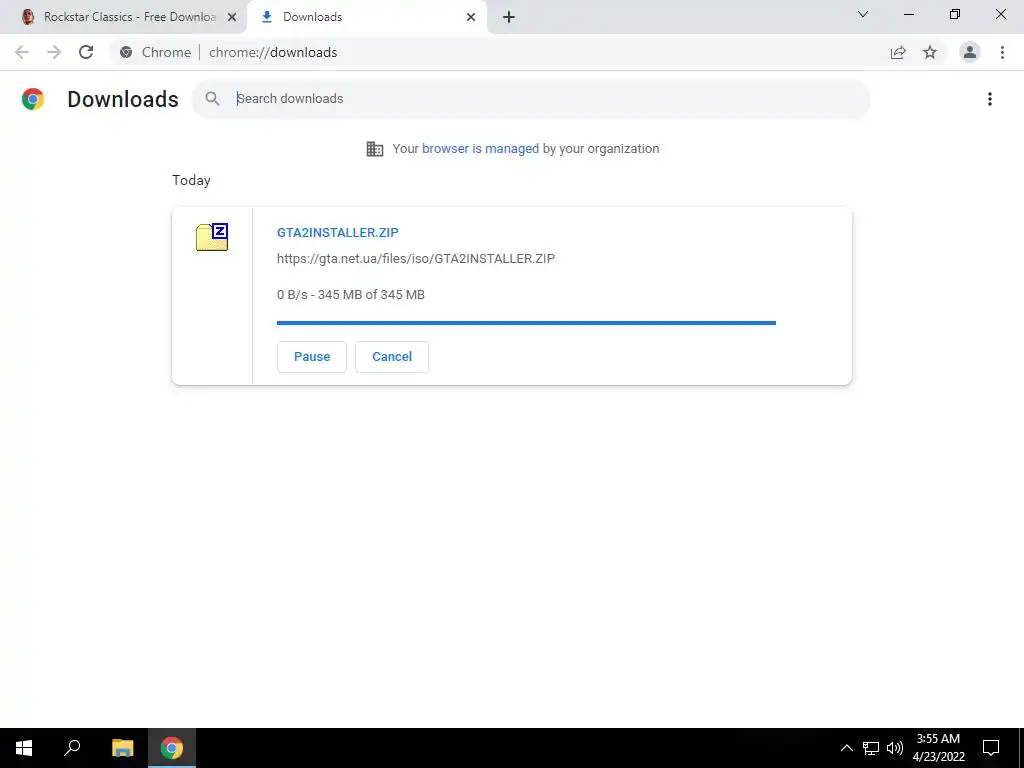Restore down the Chrome window
Screen dimensions: 1024x768
click(x=955, y=14)
